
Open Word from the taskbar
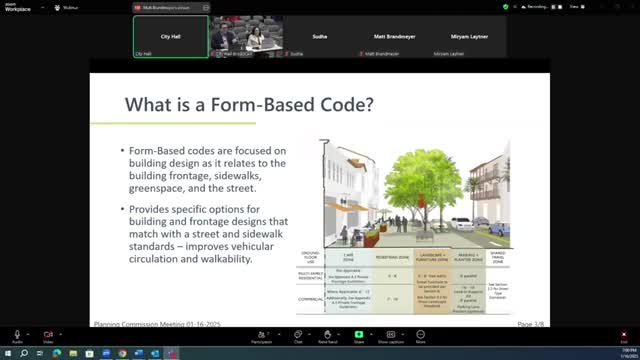[139, 353]
